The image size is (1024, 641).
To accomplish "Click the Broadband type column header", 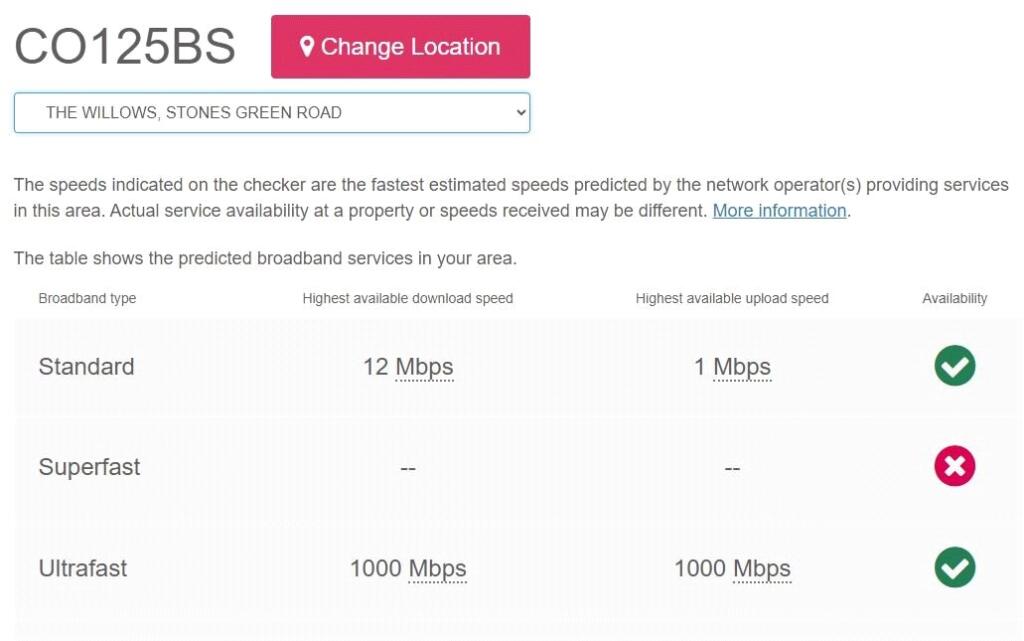I will click(87, 298).
